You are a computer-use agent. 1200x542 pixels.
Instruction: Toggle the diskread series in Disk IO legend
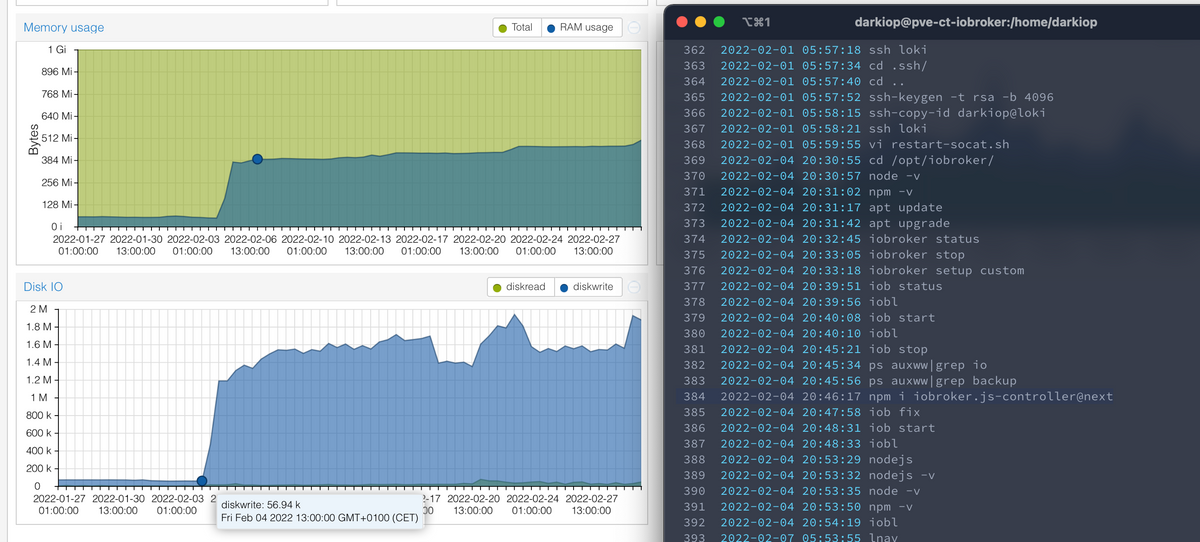519,287
